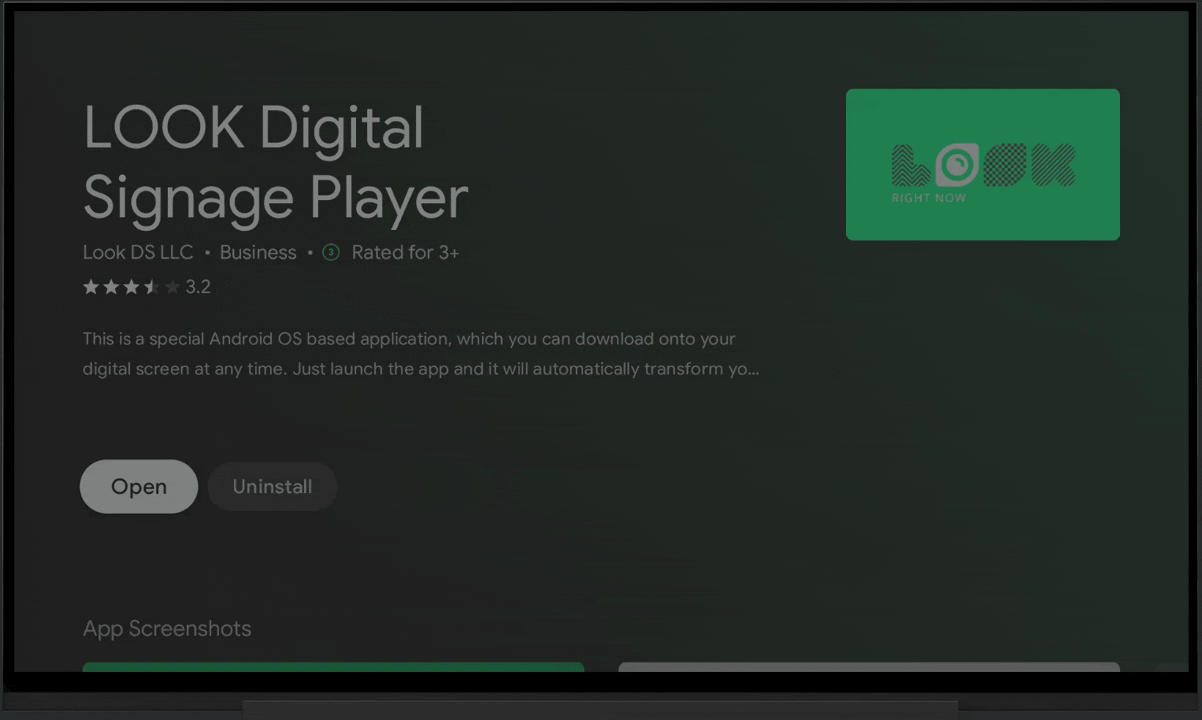The width and height of the screenshot is (1202, 720).
Task: Open the first green app screenshot
Action: tap(334, 668)
